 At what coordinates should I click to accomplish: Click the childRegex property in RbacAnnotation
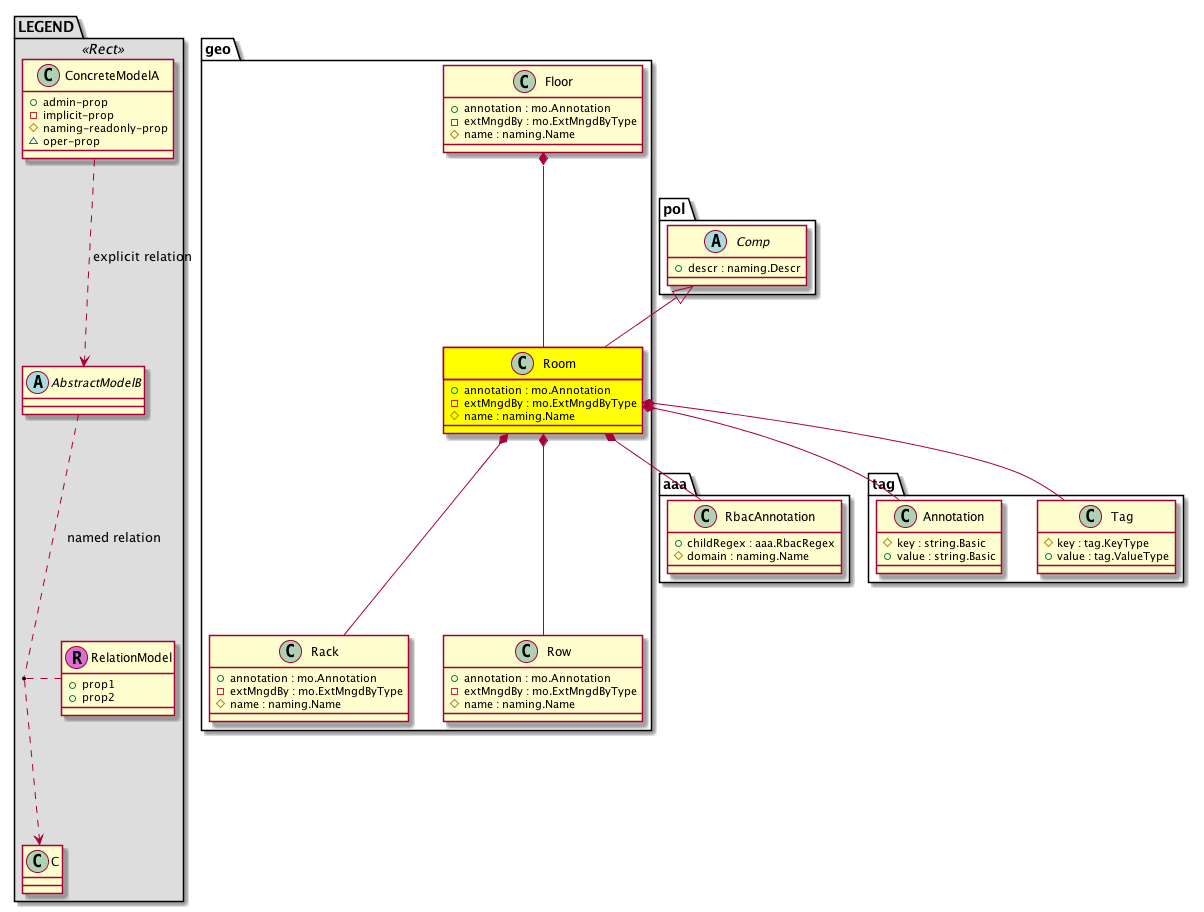point(754,541)
